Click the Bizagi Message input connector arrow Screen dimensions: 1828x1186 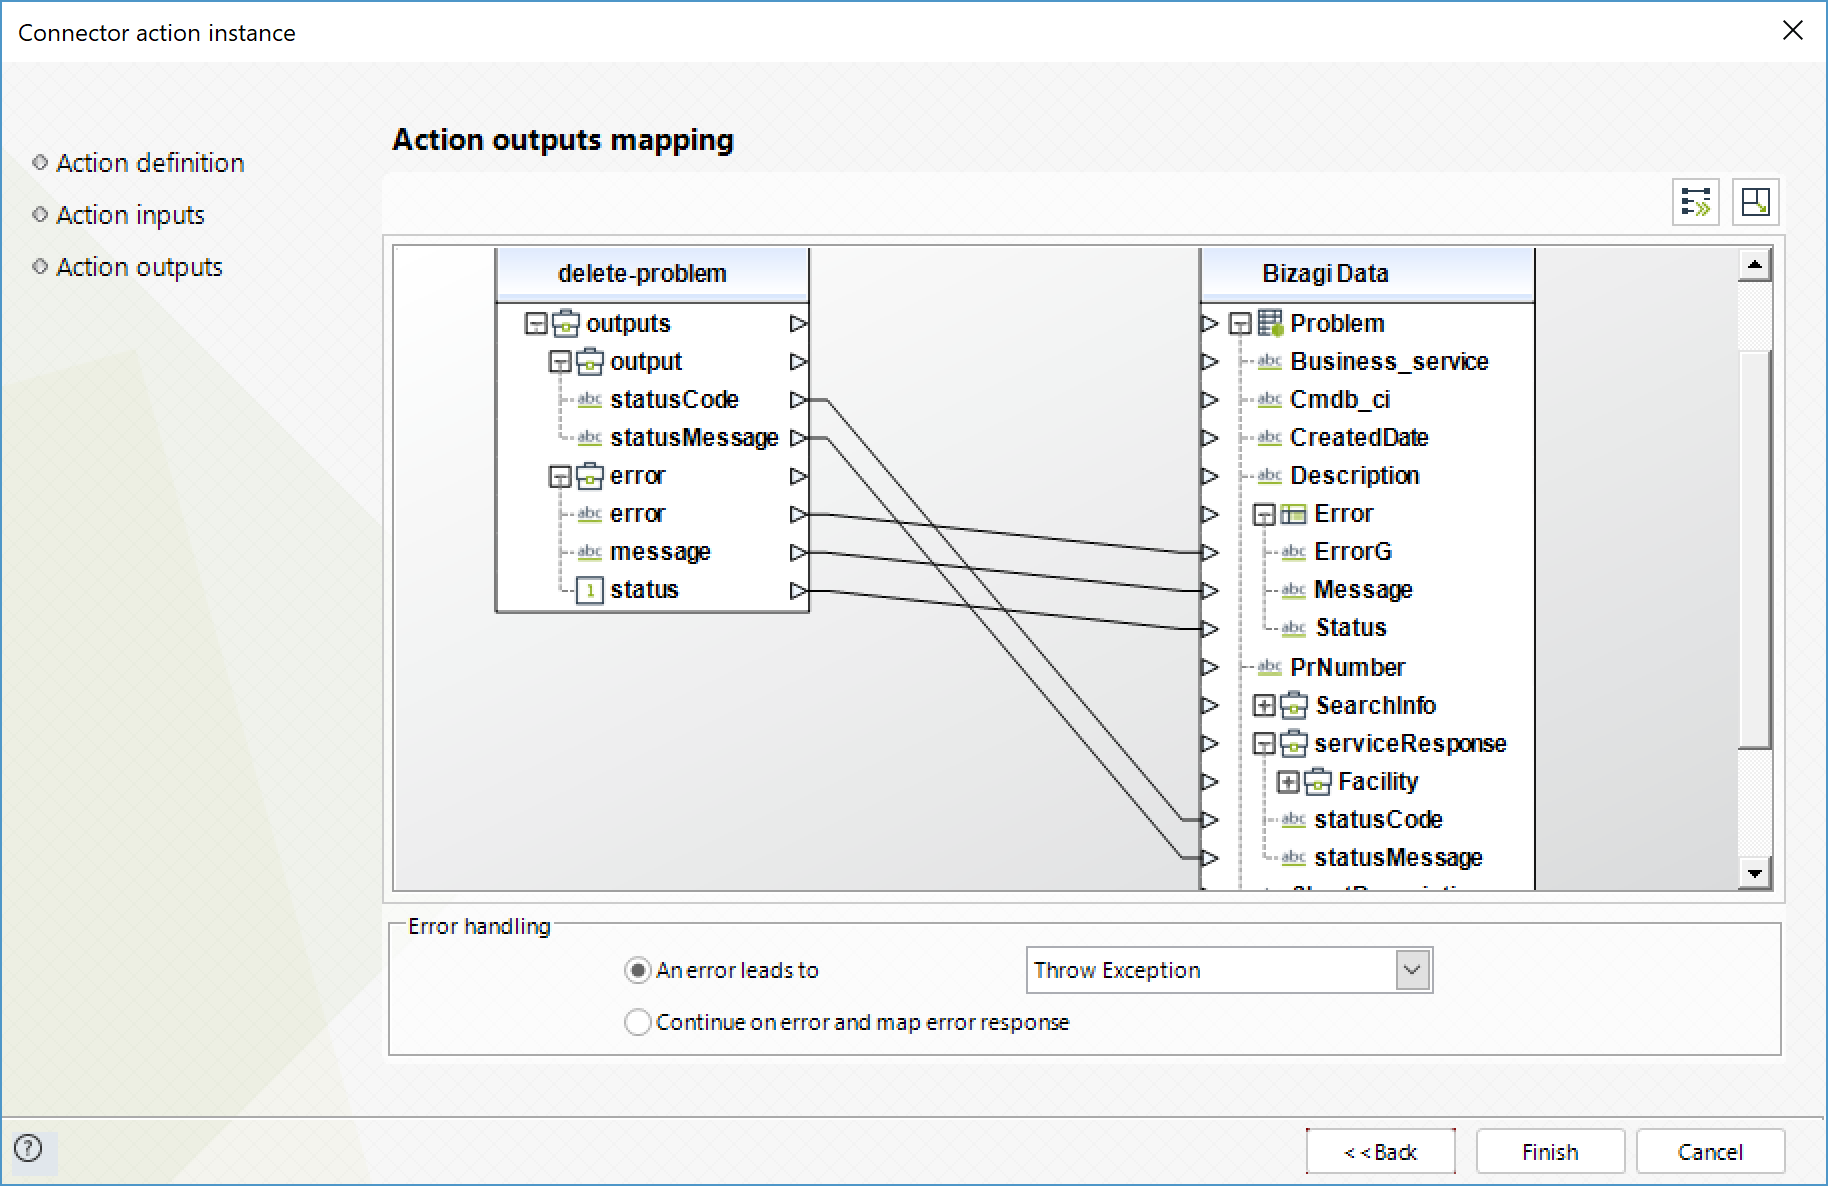click(1210, 590)
